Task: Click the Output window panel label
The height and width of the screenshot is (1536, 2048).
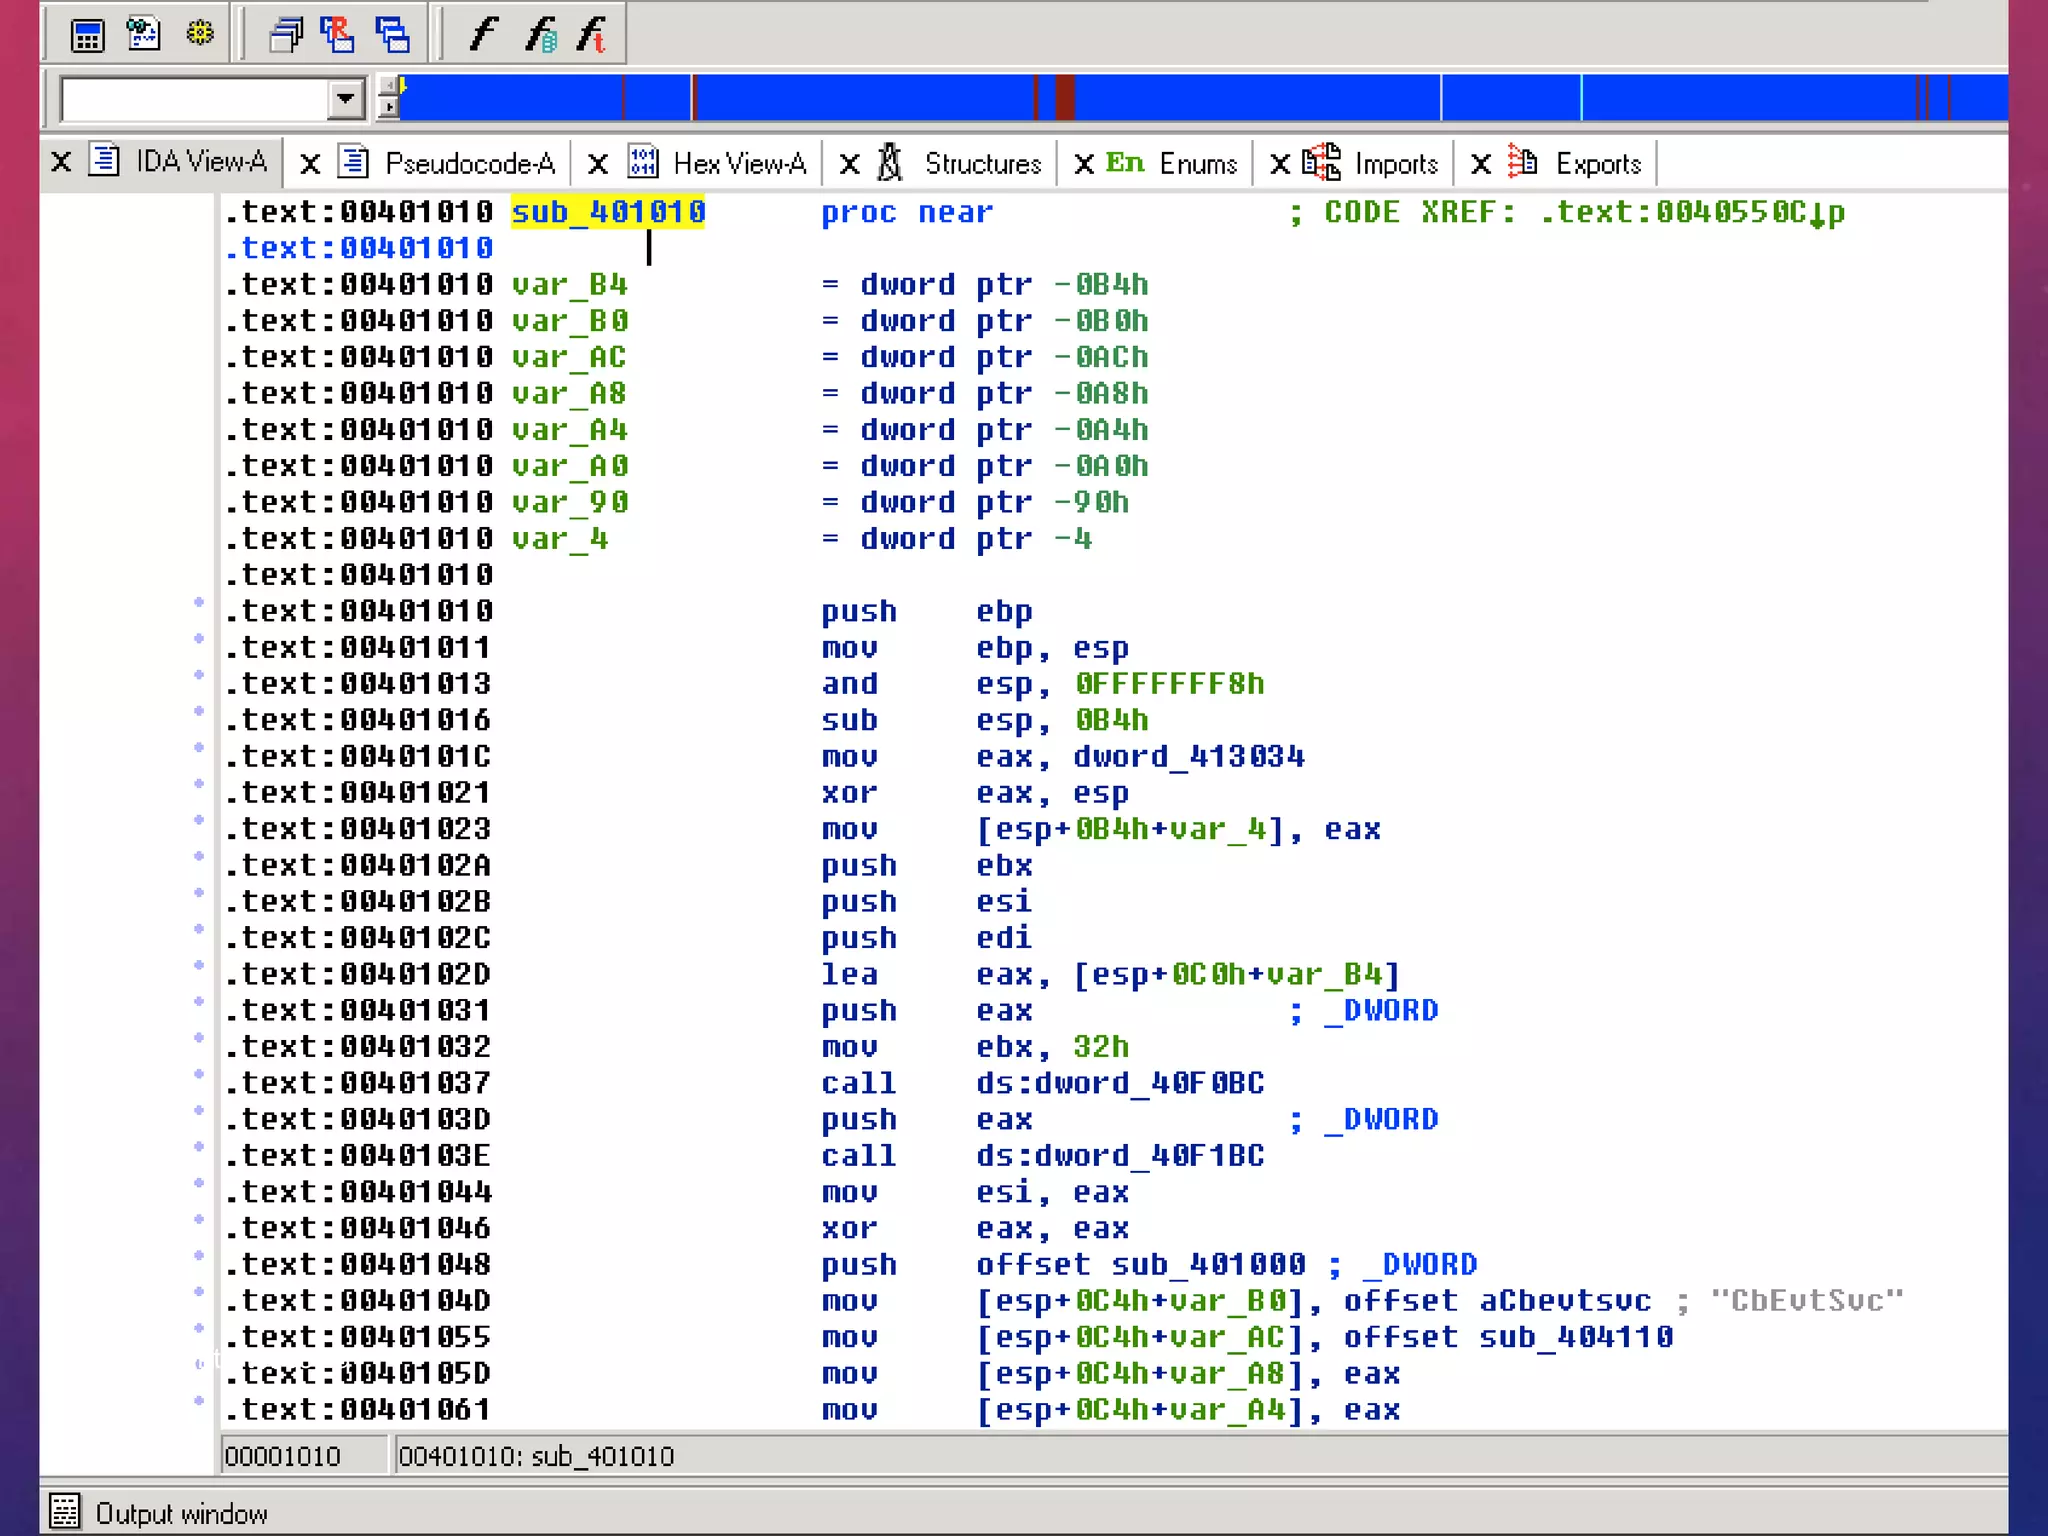Action: point(181,1513)
